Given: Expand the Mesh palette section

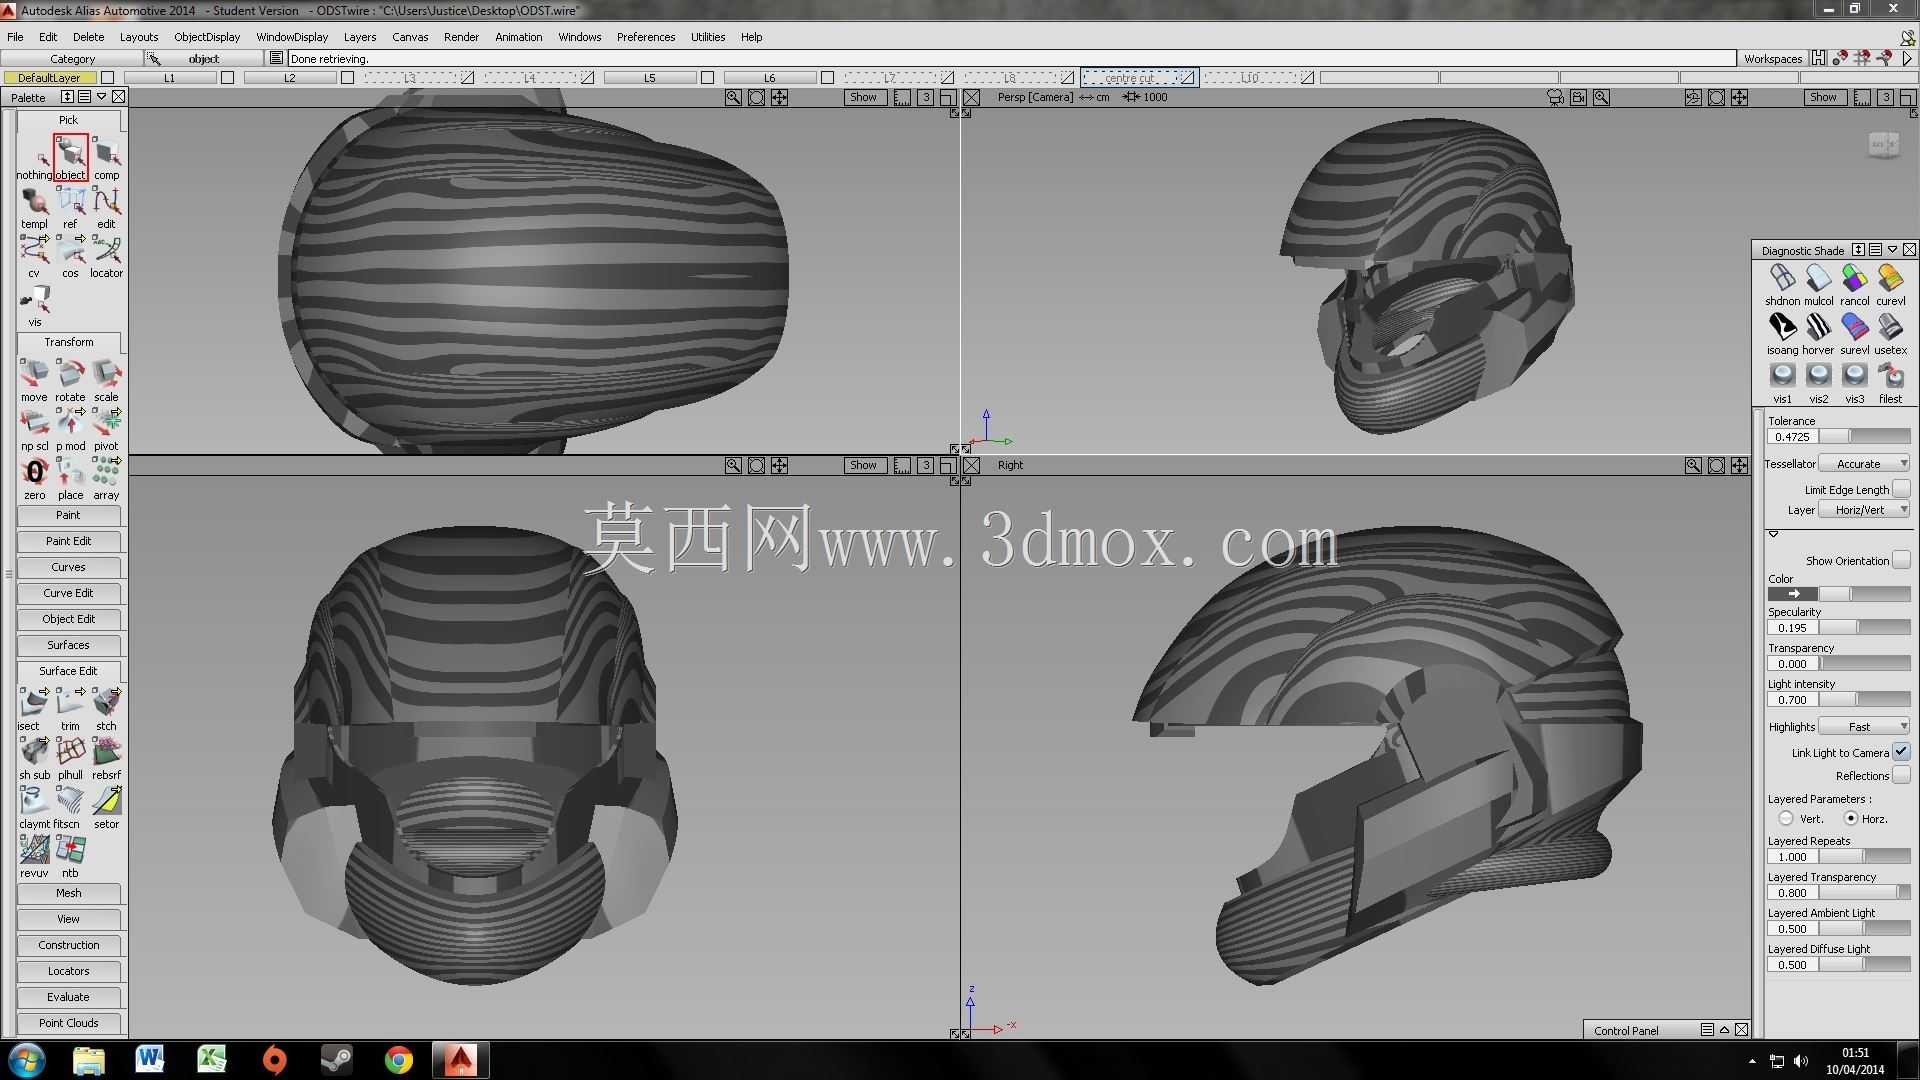Looking at the screenshot, I should pyautogui.click(x=68, y=893).
